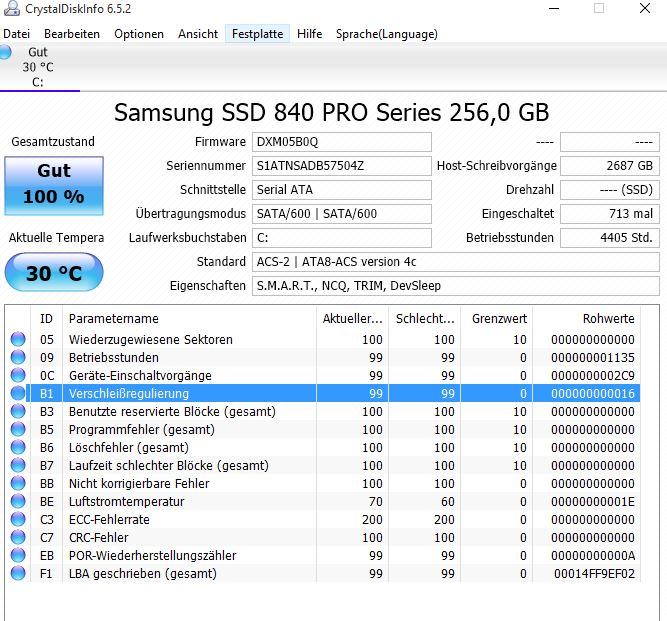Select the POR-Wiederherstellungszähler row name
The image size is (667, 621).
(152, 555)
